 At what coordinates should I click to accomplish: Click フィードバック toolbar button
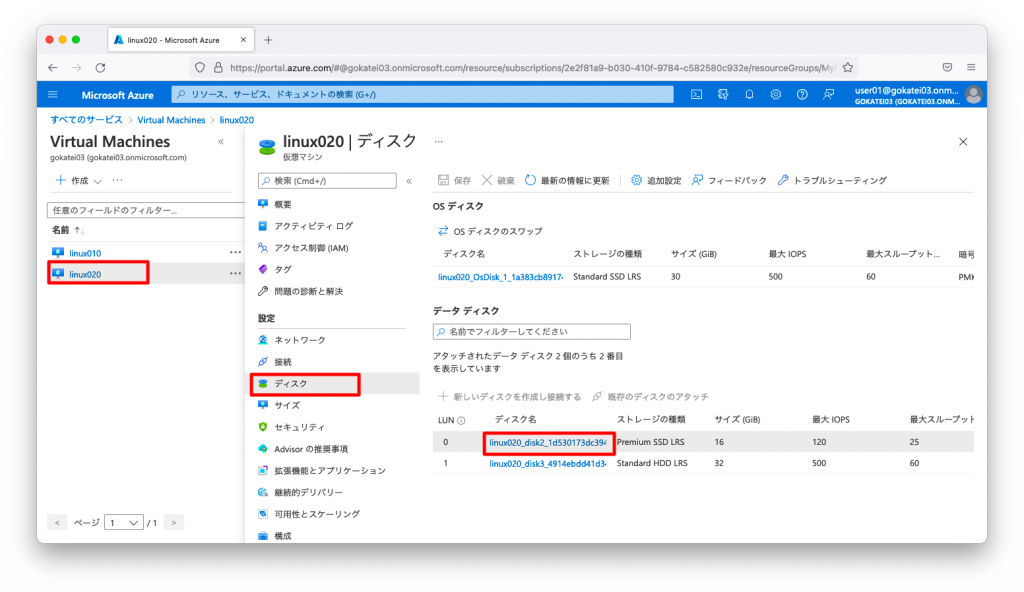coord(729,180)
